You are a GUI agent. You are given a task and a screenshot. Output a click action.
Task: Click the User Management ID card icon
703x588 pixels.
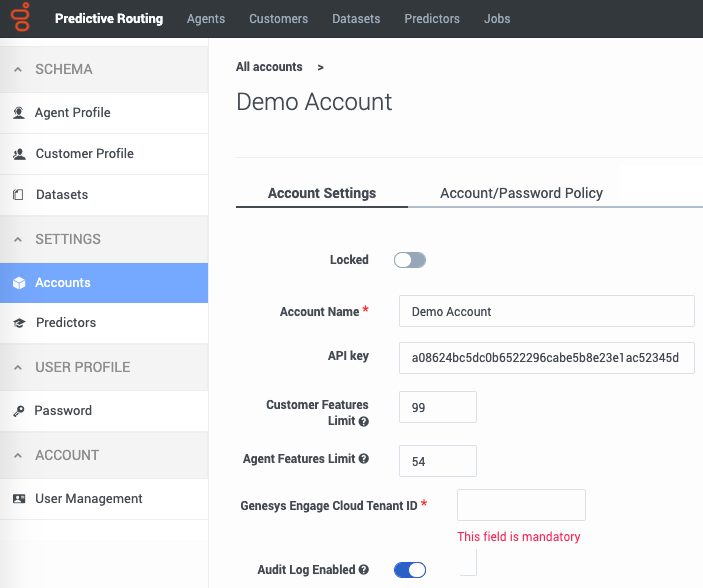pyautogui.click(x=19, y=499)
